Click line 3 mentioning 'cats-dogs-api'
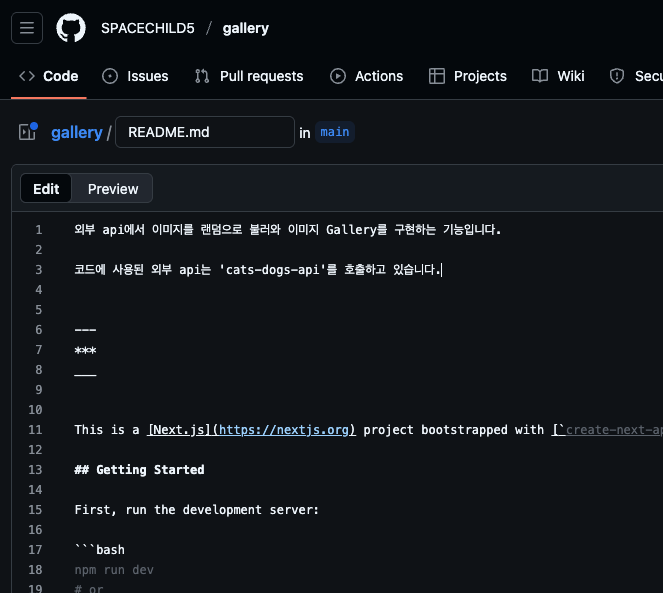The image size is (663, 593). pyautogui.click(x=257, y=269)
